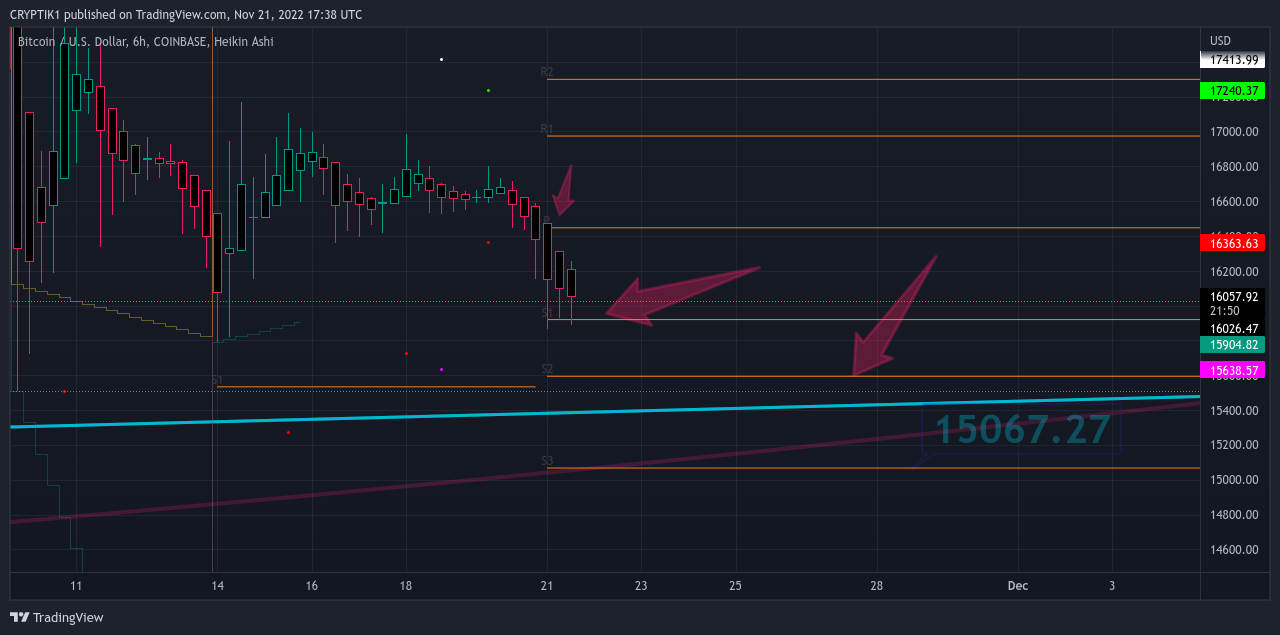Select the S3 pivot level line

point(873,468)
